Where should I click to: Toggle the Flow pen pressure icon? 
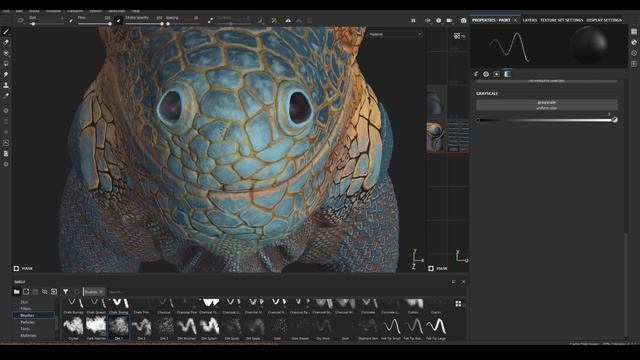[x=119, y=20]
